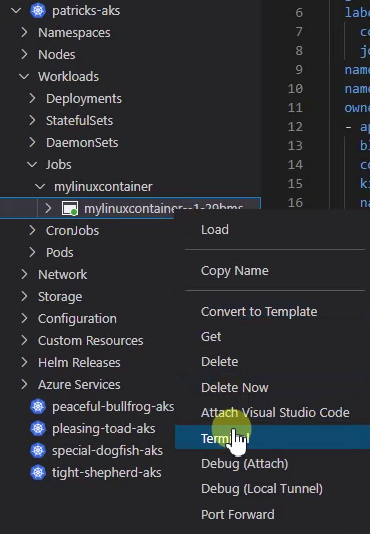
Task: Click the pleasing-toad-aks cluster icon
Action: click(x=38, y=428)
